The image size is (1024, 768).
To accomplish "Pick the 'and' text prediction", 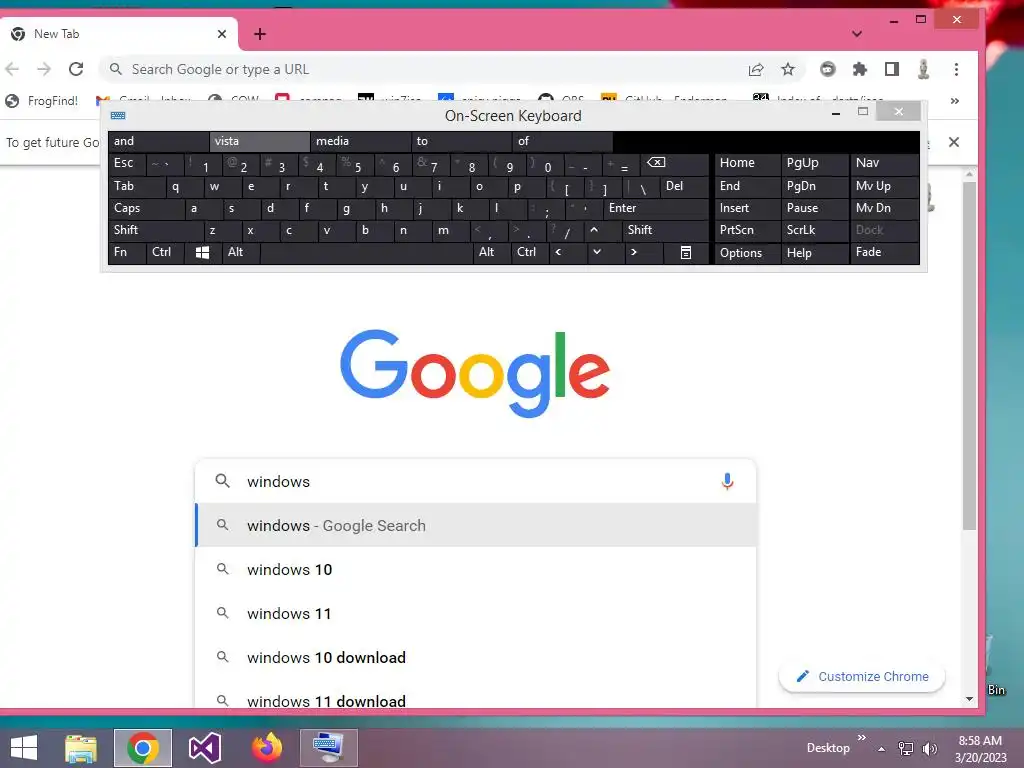I will [x=159, y=141].
